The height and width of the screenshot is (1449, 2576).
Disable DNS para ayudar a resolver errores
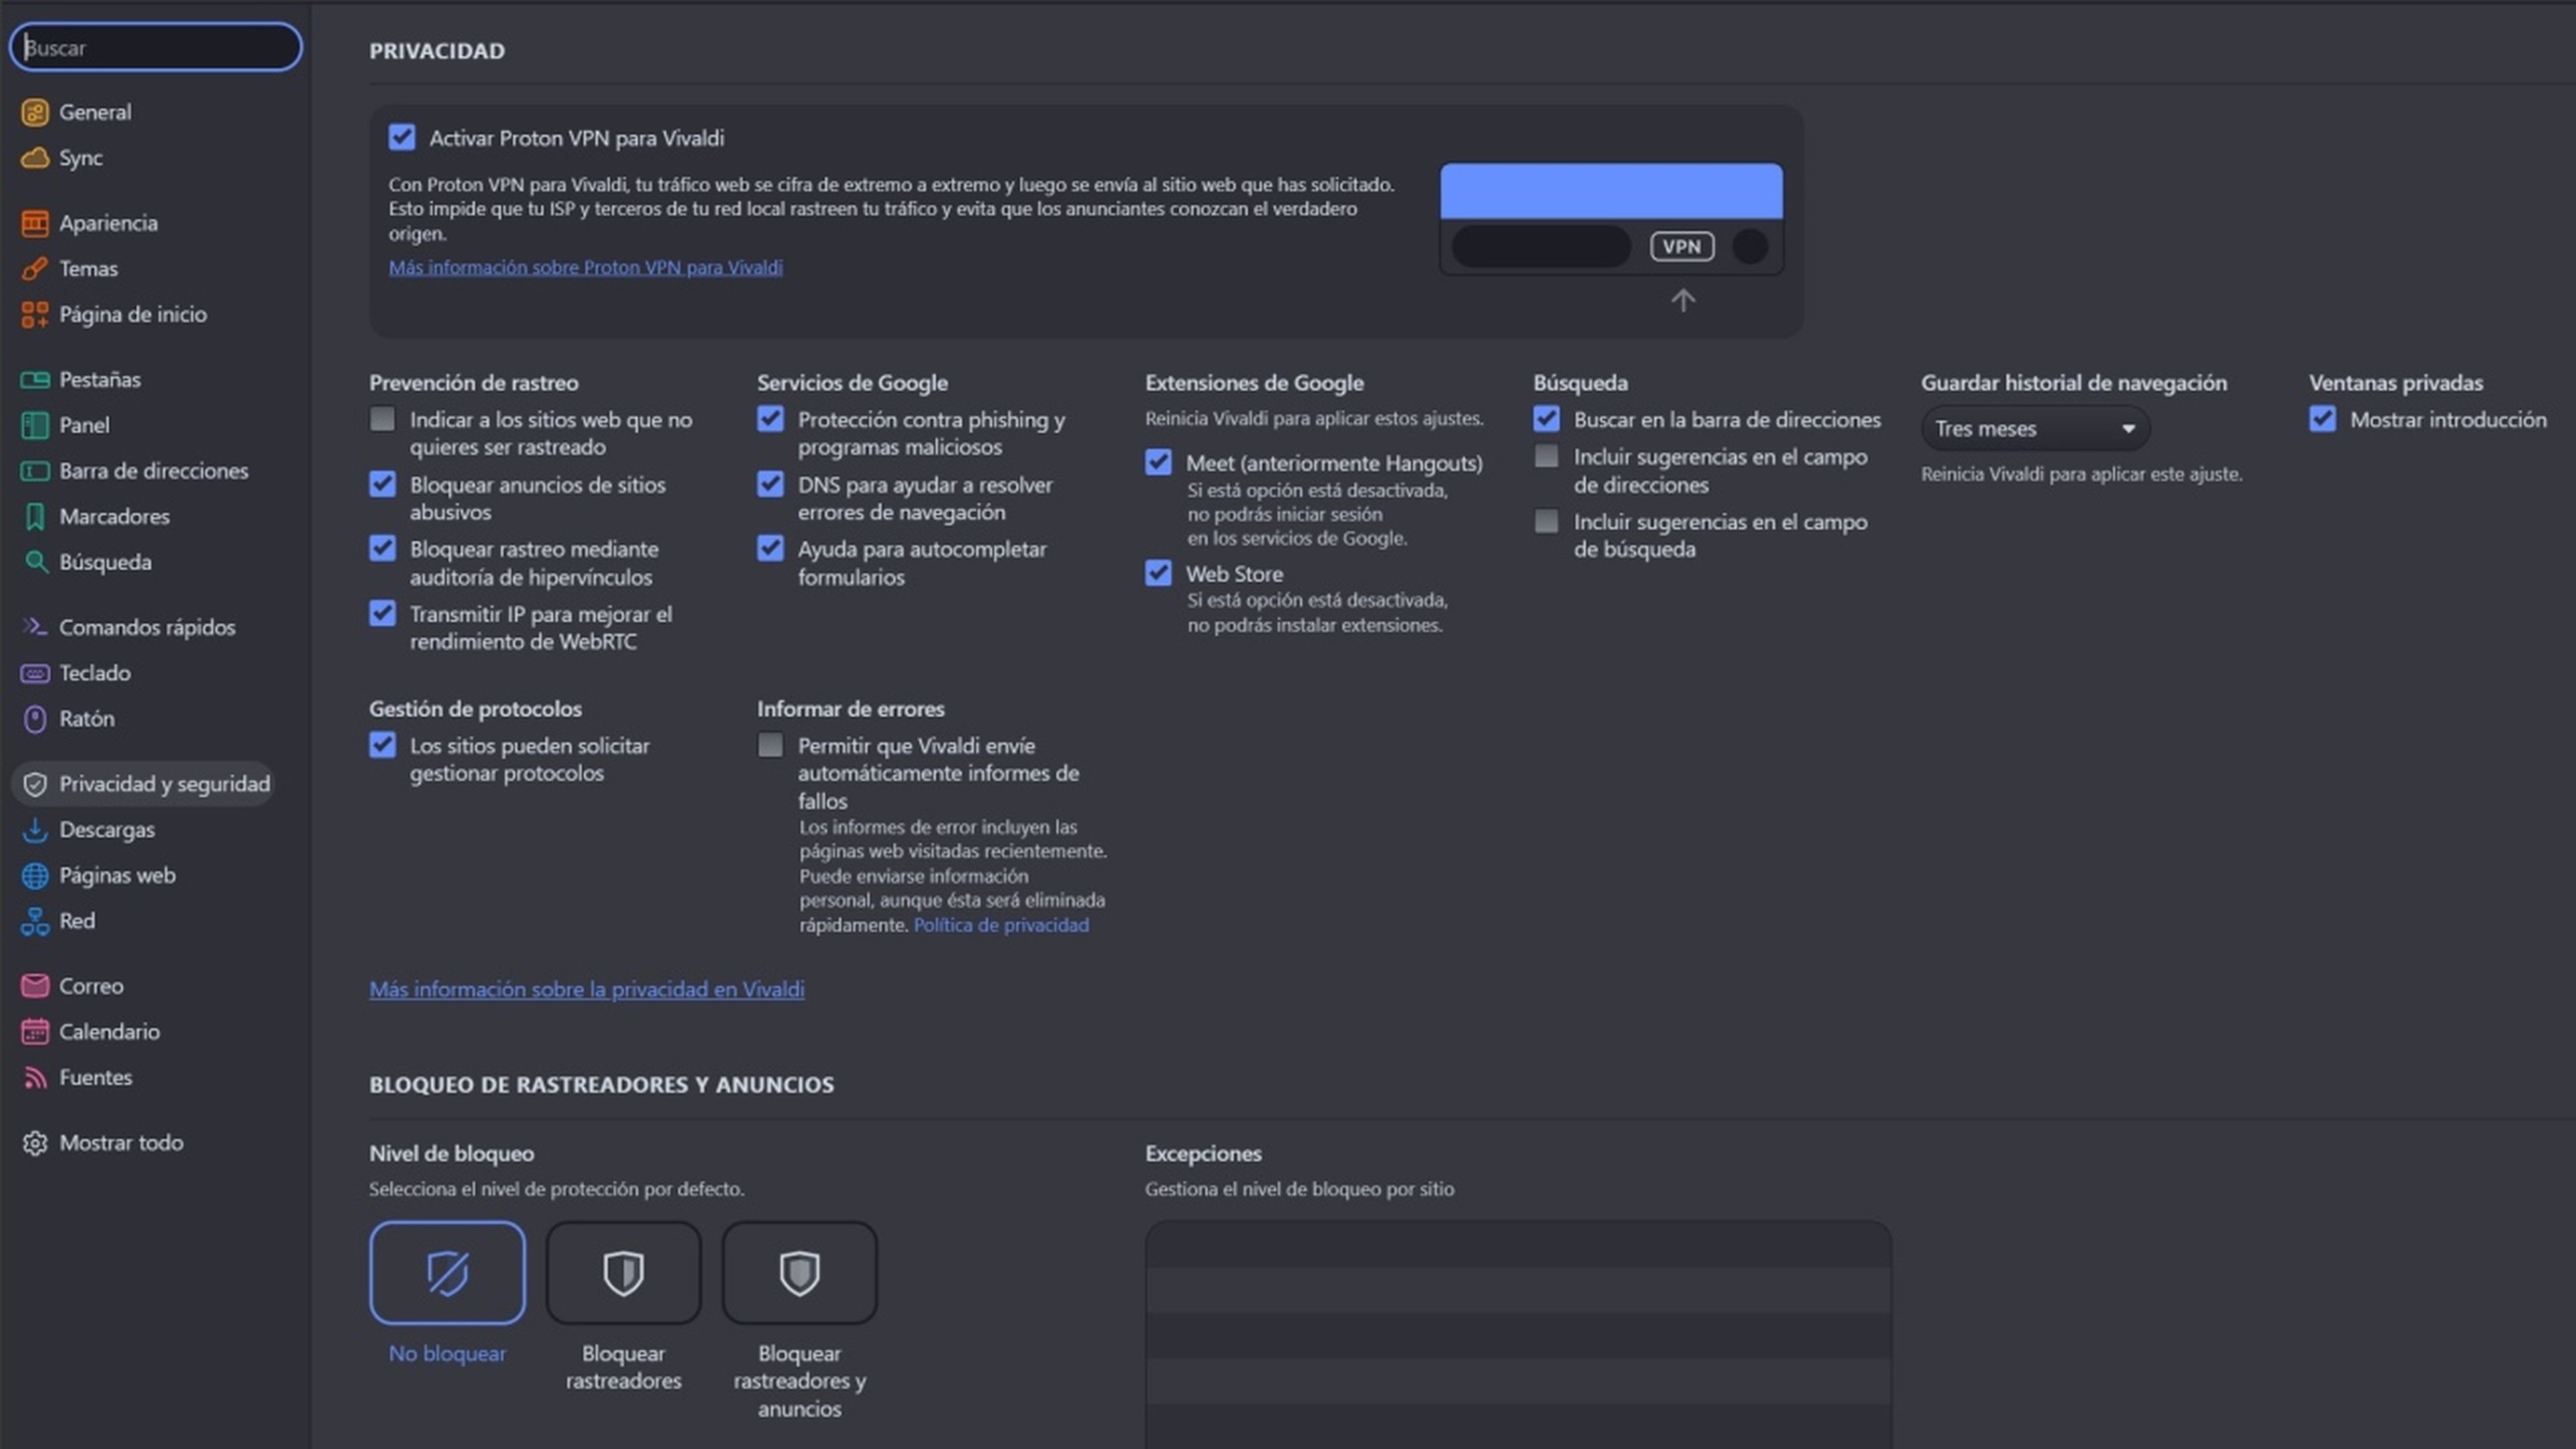(770, 484)
